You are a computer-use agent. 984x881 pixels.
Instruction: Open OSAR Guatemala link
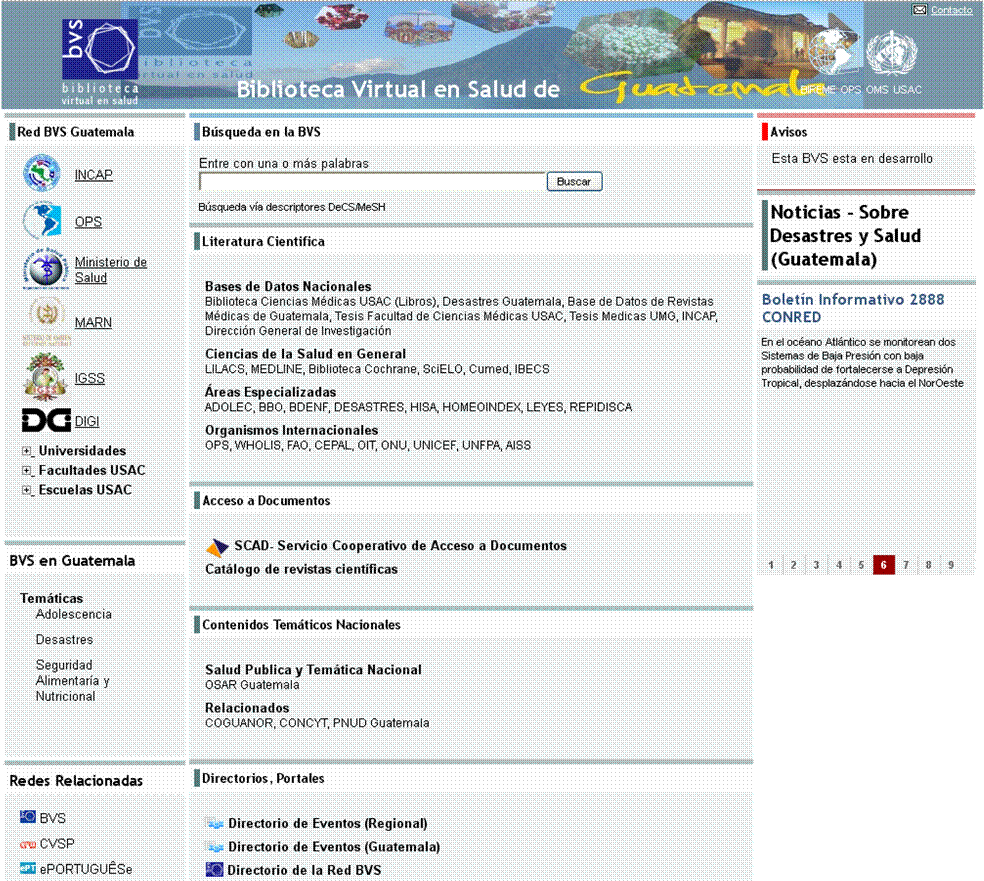[252, 685]
